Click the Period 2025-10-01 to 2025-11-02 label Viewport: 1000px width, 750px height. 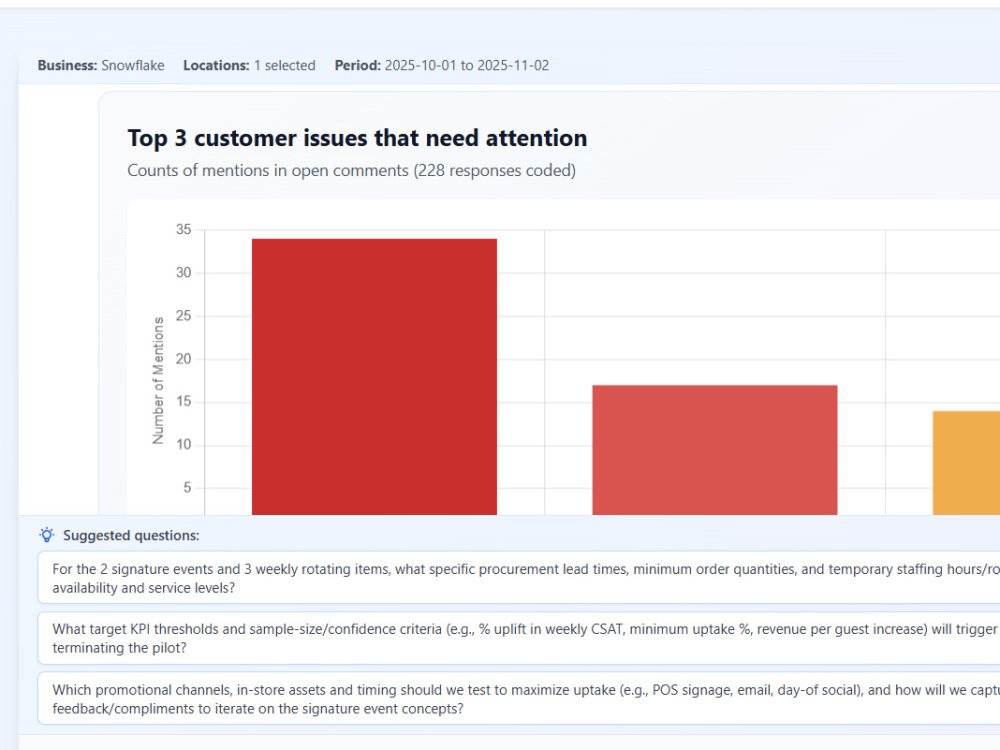click(441, 65)
